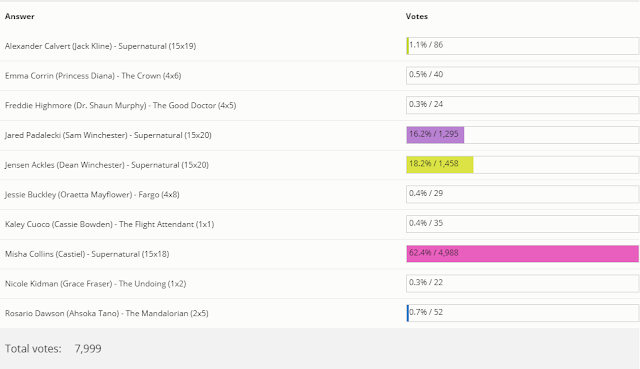This screenshot has width=640, height=369.
Task: Click the pink 62.4% vote bar
Action: 522,253
